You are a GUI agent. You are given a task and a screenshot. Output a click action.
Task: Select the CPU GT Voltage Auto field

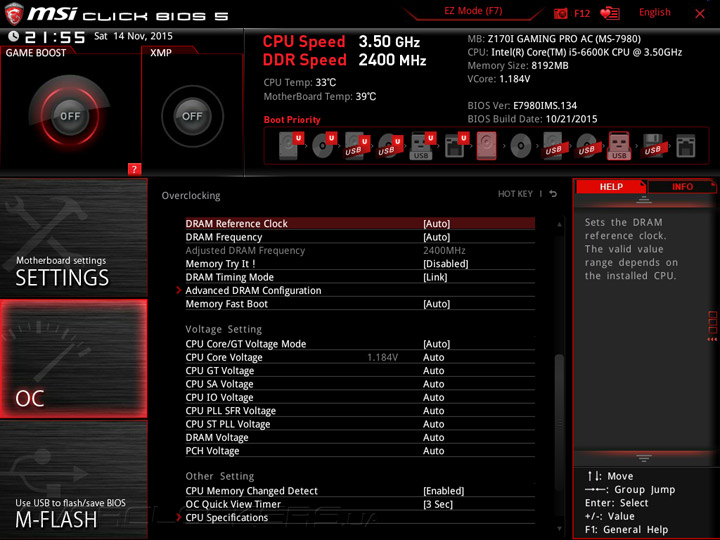click(x=433, y=371)
